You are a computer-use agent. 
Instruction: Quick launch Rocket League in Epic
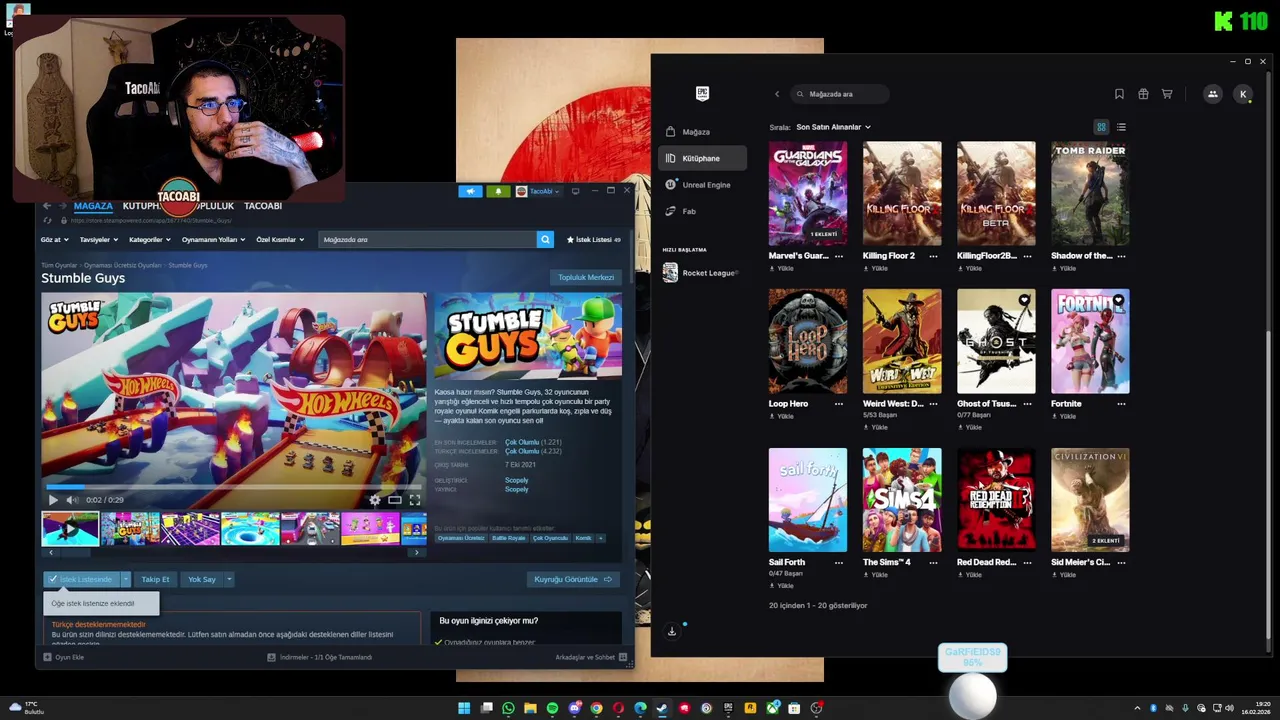pyautogui.click(x=701, y=273)
